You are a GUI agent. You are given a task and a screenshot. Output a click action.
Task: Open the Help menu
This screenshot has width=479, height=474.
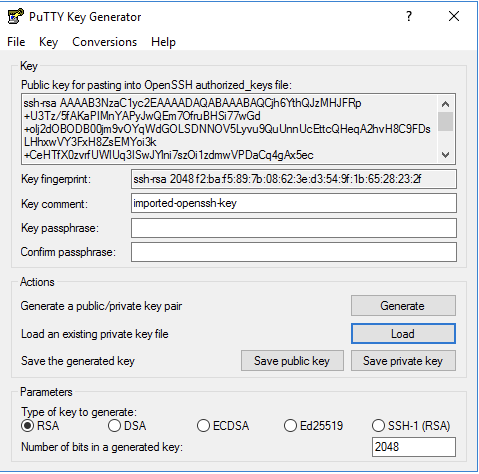click(163, 42)
